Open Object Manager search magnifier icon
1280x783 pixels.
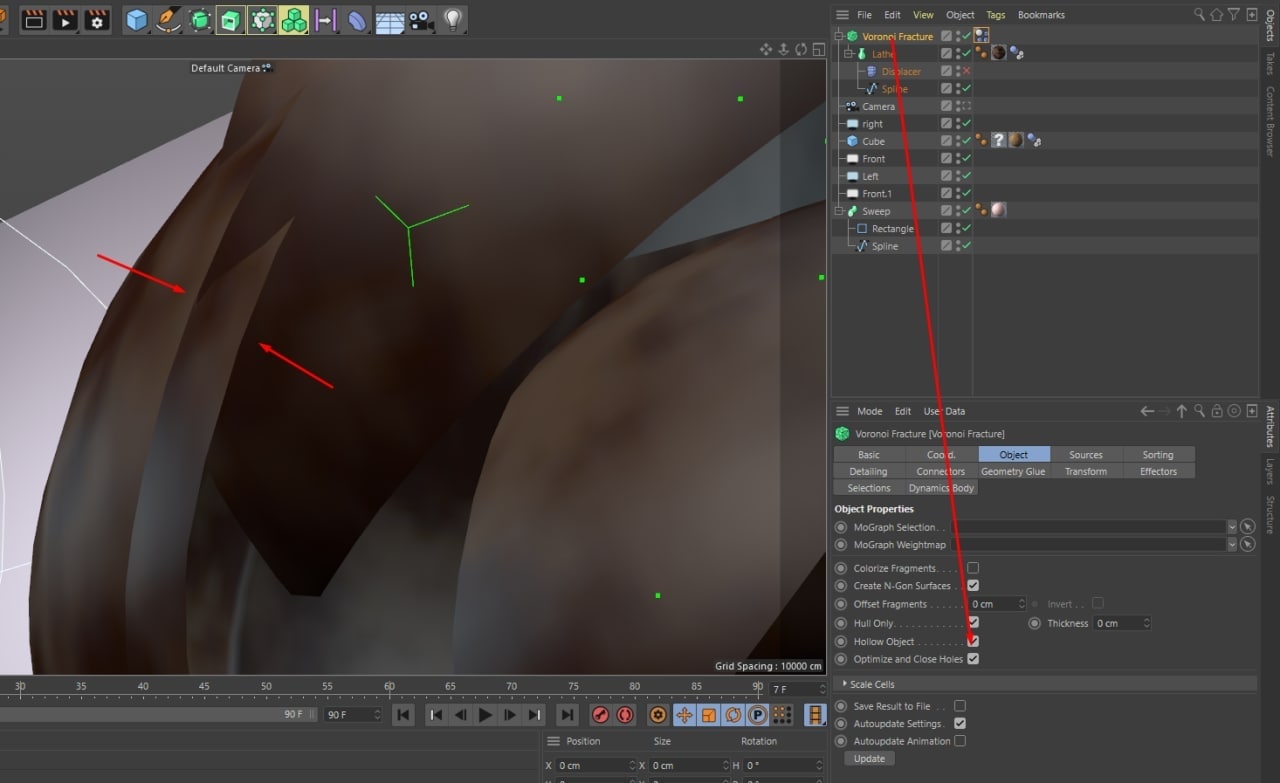point(1200,15)
